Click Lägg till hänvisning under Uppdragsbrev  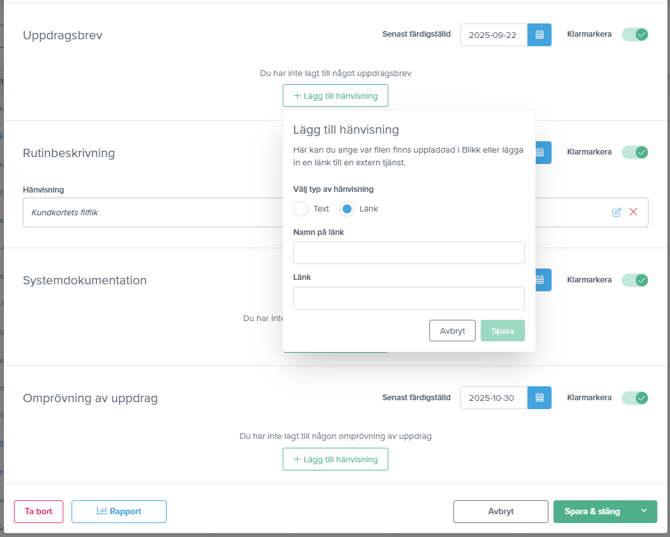pos(335,96)
